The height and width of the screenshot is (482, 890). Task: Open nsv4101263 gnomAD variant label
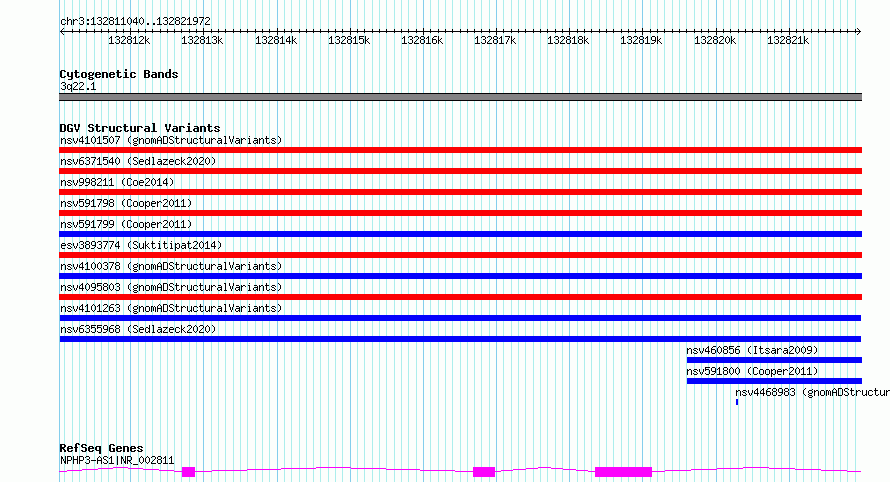[171, 308]
